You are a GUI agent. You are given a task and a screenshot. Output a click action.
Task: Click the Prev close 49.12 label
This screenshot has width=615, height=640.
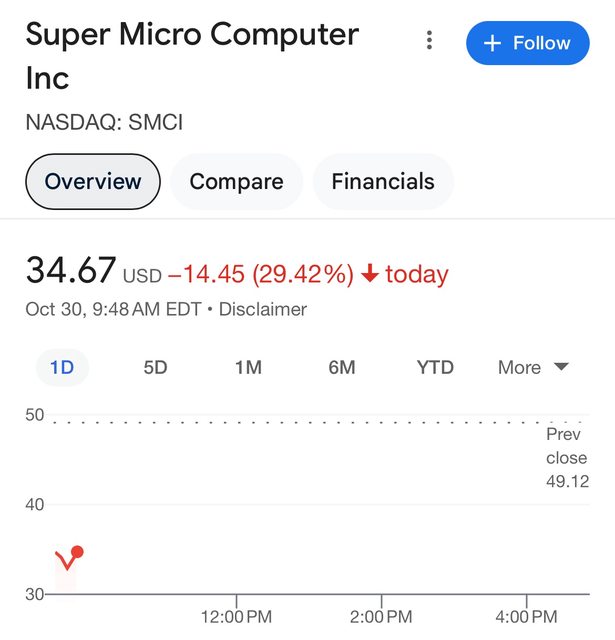[x=566, y=458]
